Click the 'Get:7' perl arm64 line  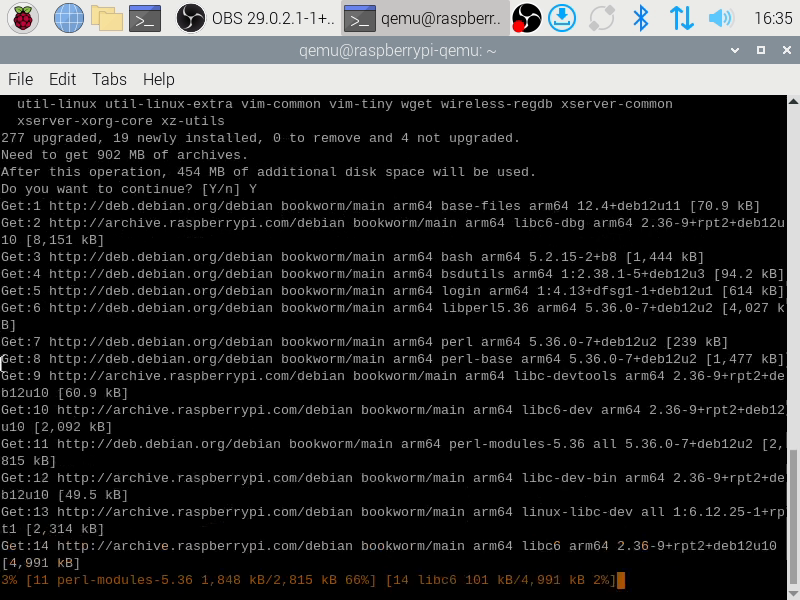click(x=364, y=342)
